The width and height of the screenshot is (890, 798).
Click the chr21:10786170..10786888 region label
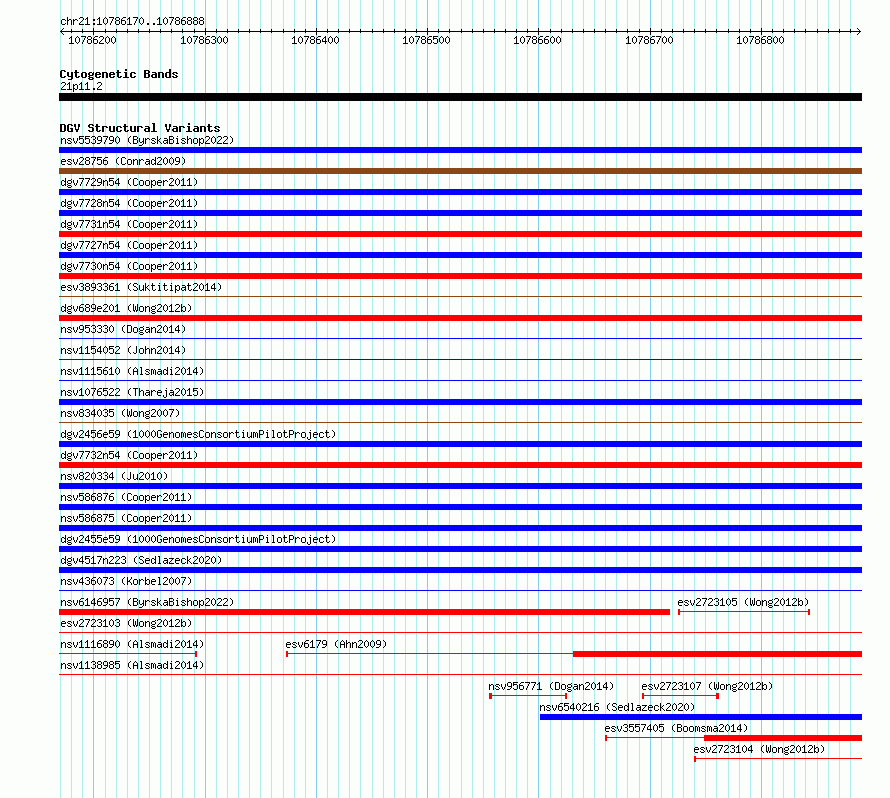pos(132,22)
